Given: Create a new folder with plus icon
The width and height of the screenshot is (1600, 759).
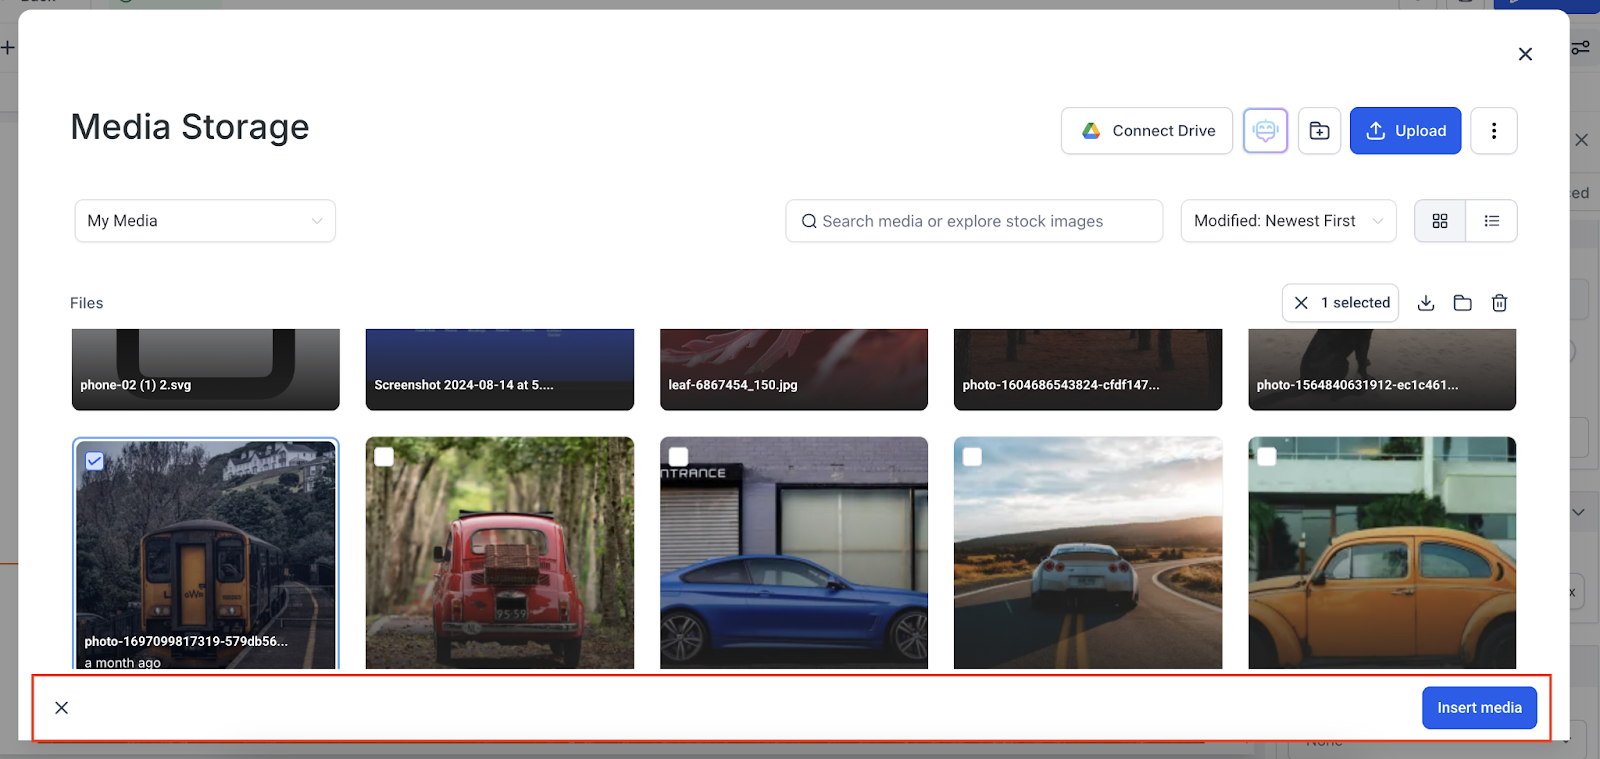Looking at the screenshot, I should (1320, 131).
